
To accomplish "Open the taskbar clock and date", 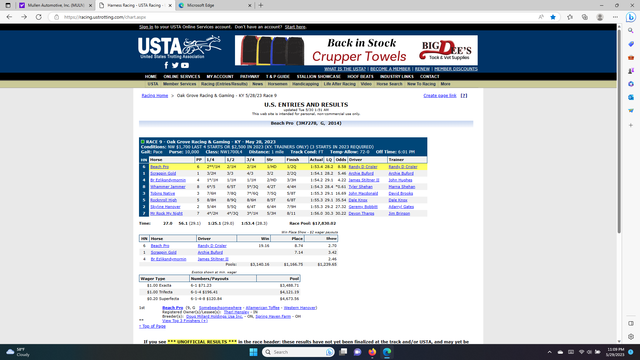I will tap(616, 352).
